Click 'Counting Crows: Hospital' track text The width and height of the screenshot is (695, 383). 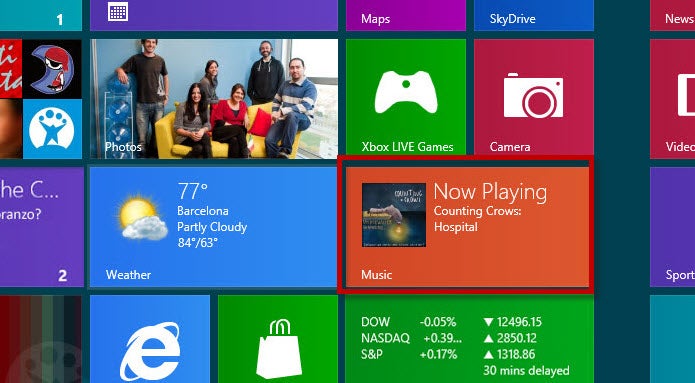click(477, 219)
